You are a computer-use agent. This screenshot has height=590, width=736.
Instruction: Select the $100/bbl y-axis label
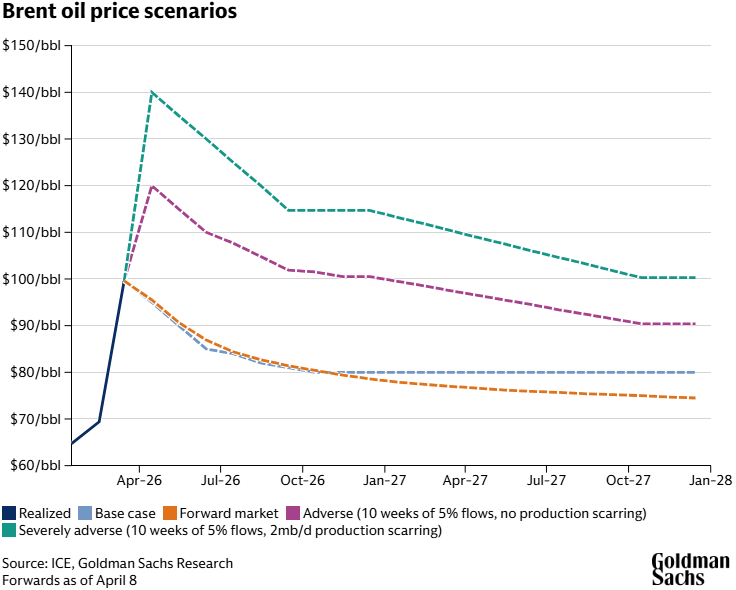pos(31,279)
